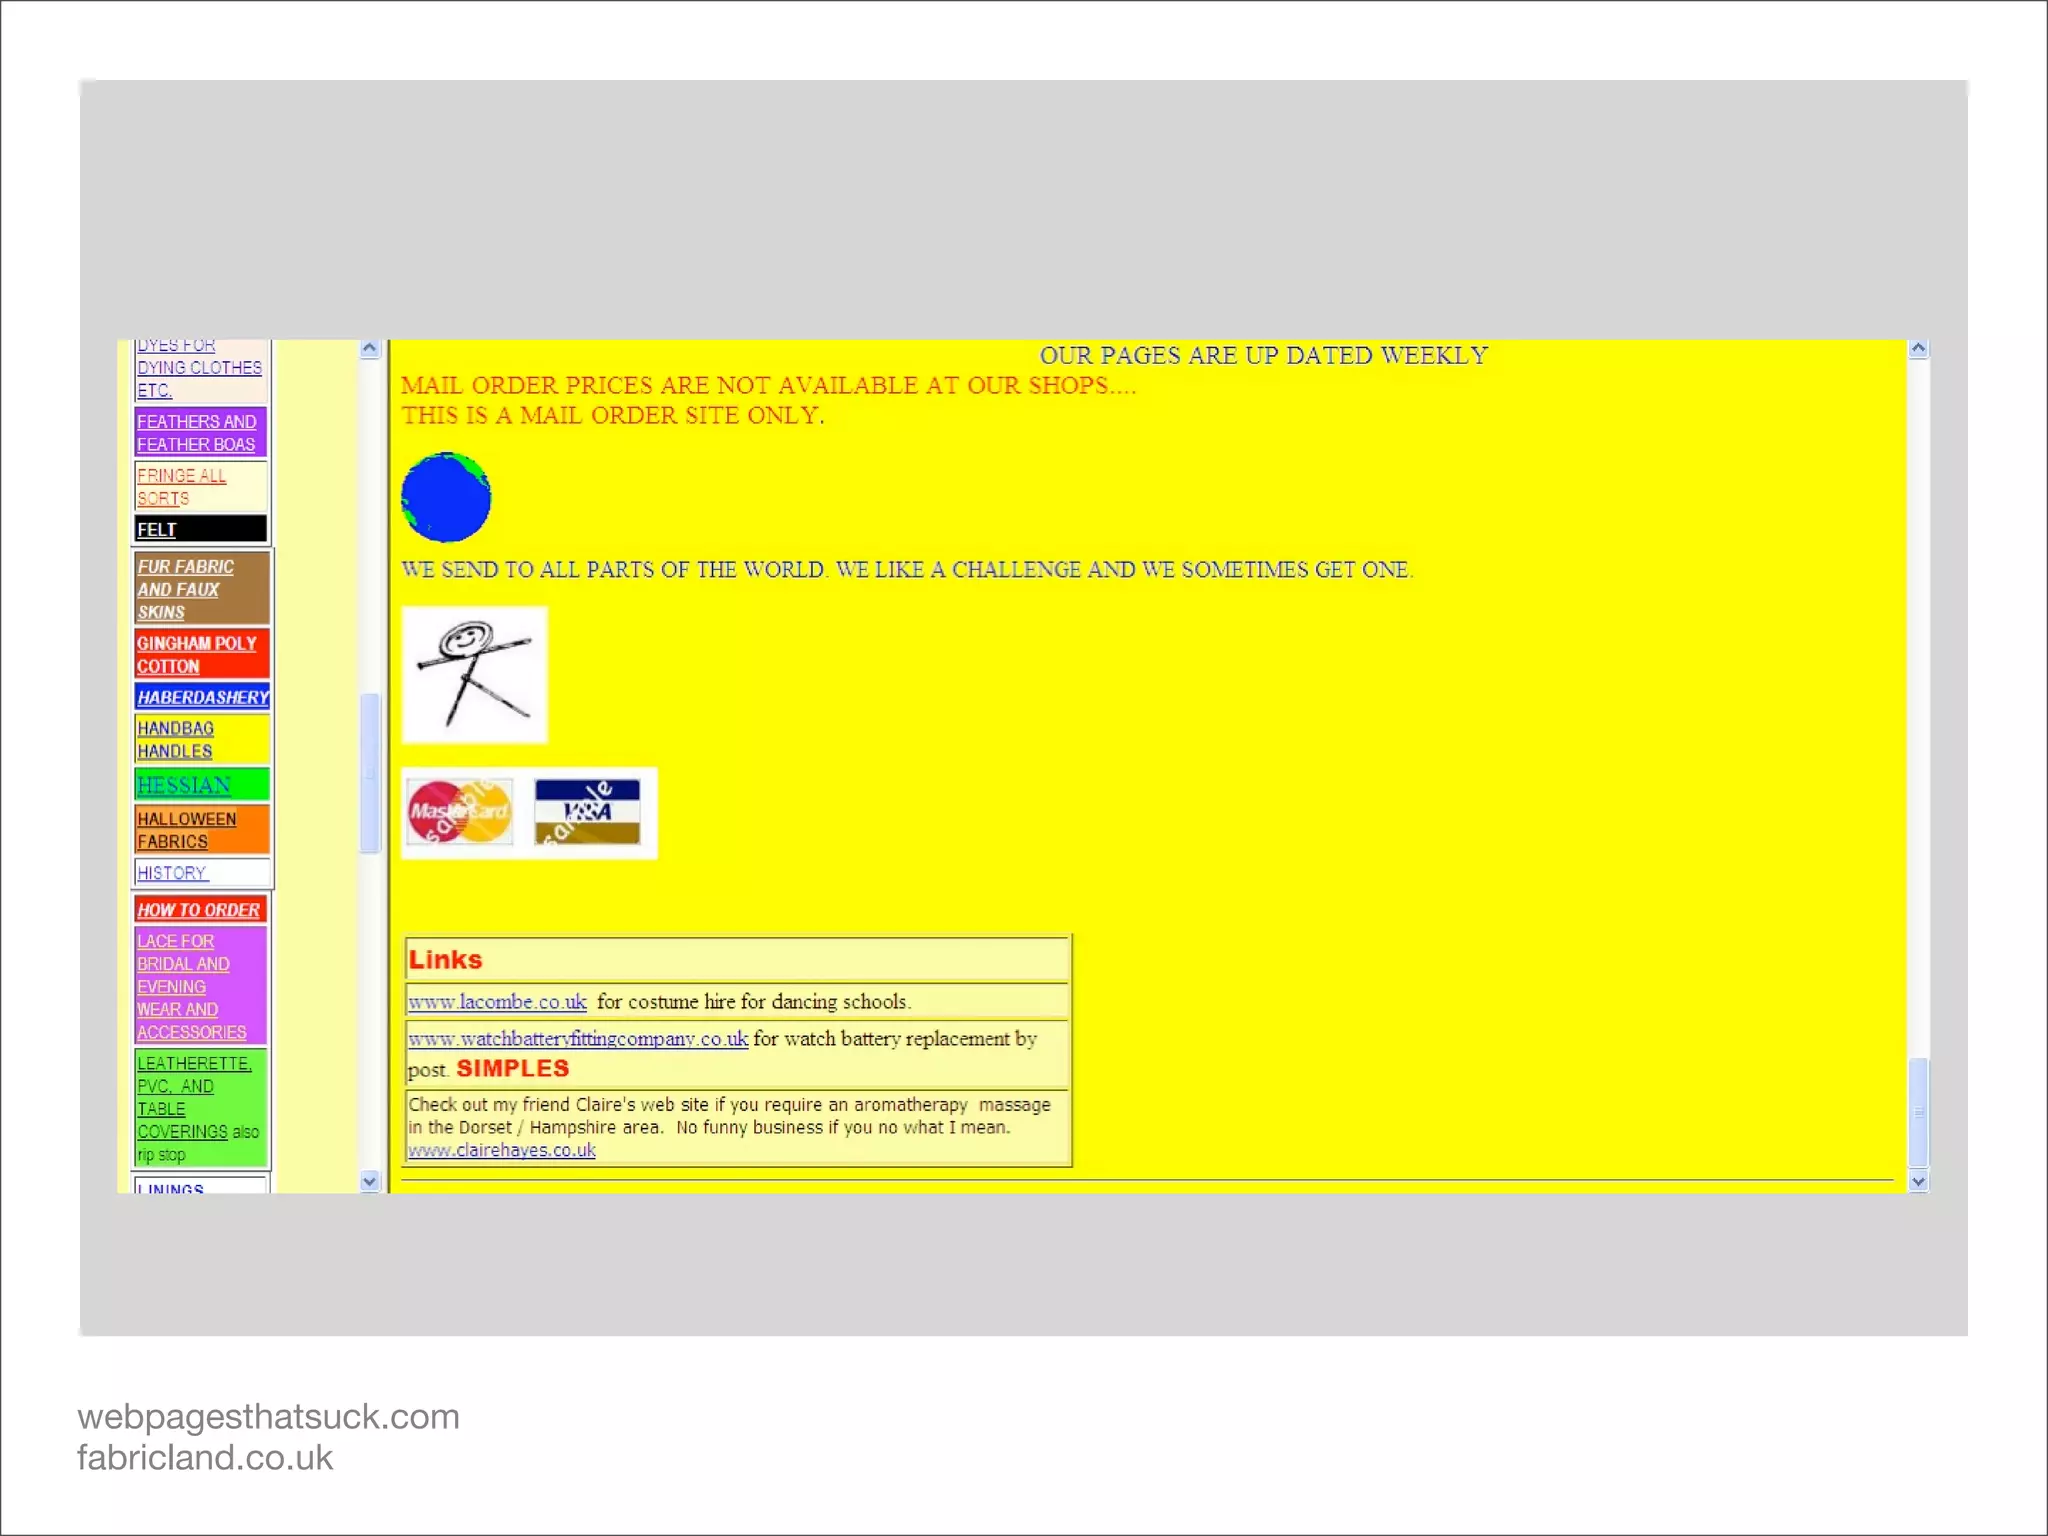Click the Visa card logo
The width and height of the screenshot is (2048, 1536).
tap(587, 811)
